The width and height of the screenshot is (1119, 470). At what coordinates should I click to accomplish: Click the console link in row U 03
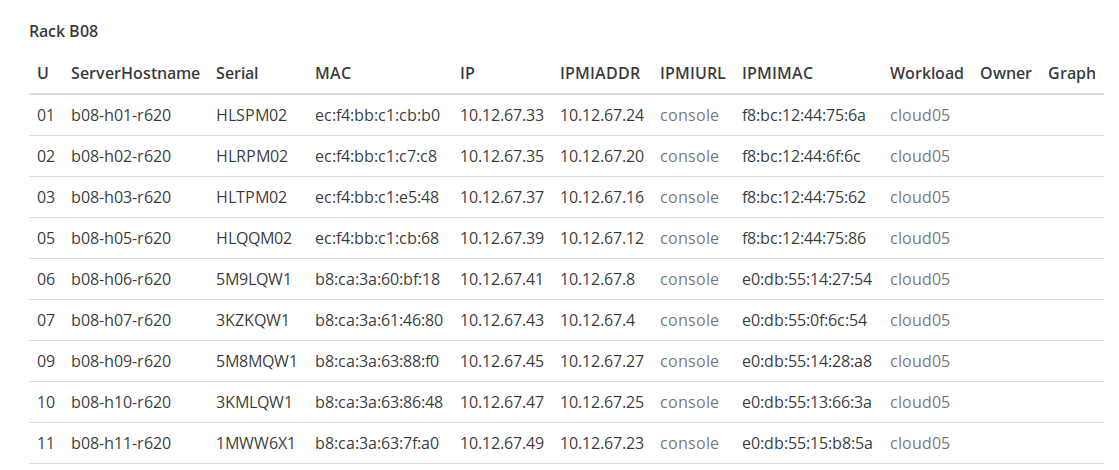[689, 197]
